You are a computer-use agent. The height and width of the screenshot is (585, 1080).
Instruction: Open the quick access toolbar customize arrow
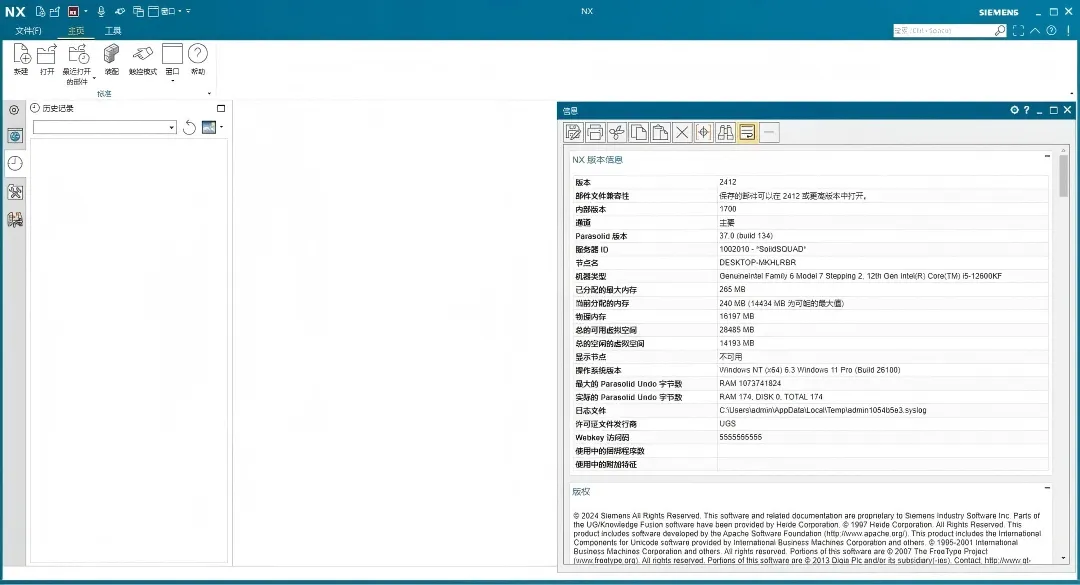click(188, 11)
